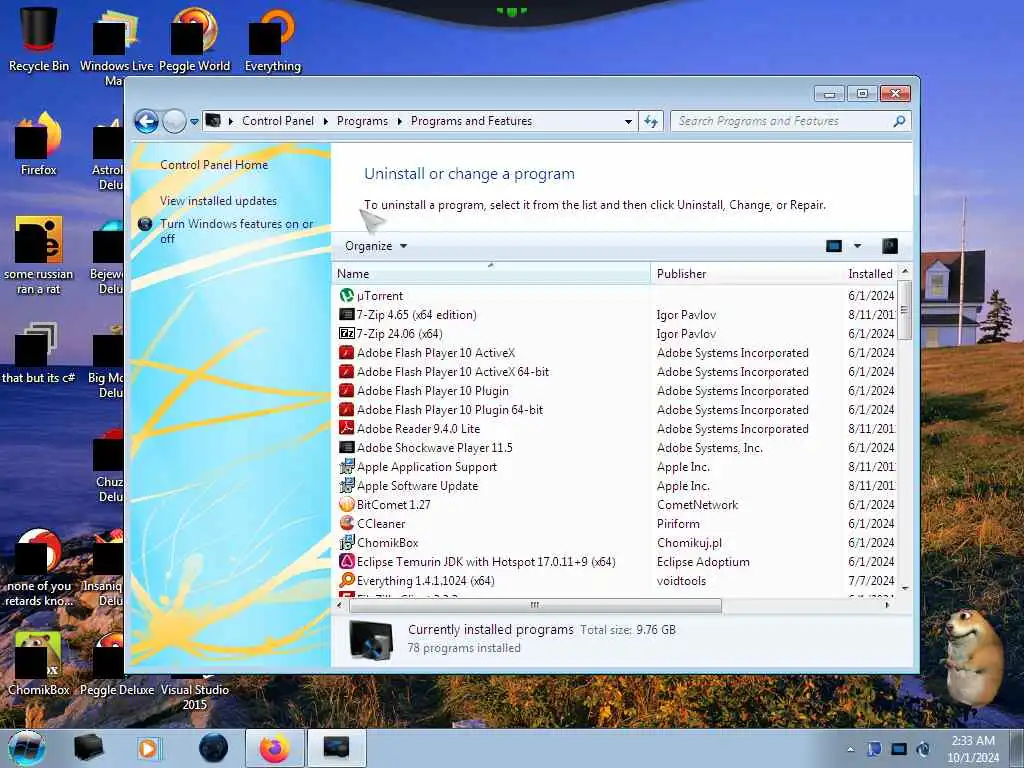This screenshot has width=1024, height=768.
Task: Sort by the Name column header
Action: (491, 274)
